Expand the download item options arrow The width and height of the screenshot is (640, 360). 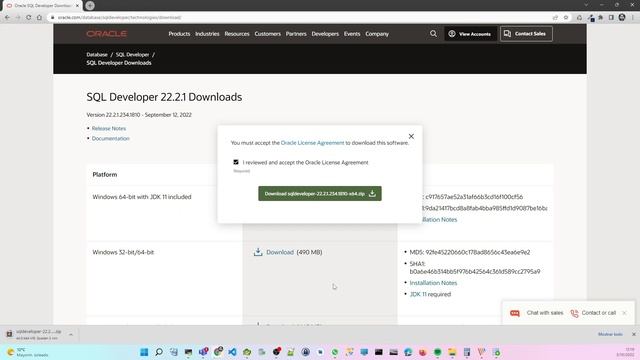[x=71, y=334]
